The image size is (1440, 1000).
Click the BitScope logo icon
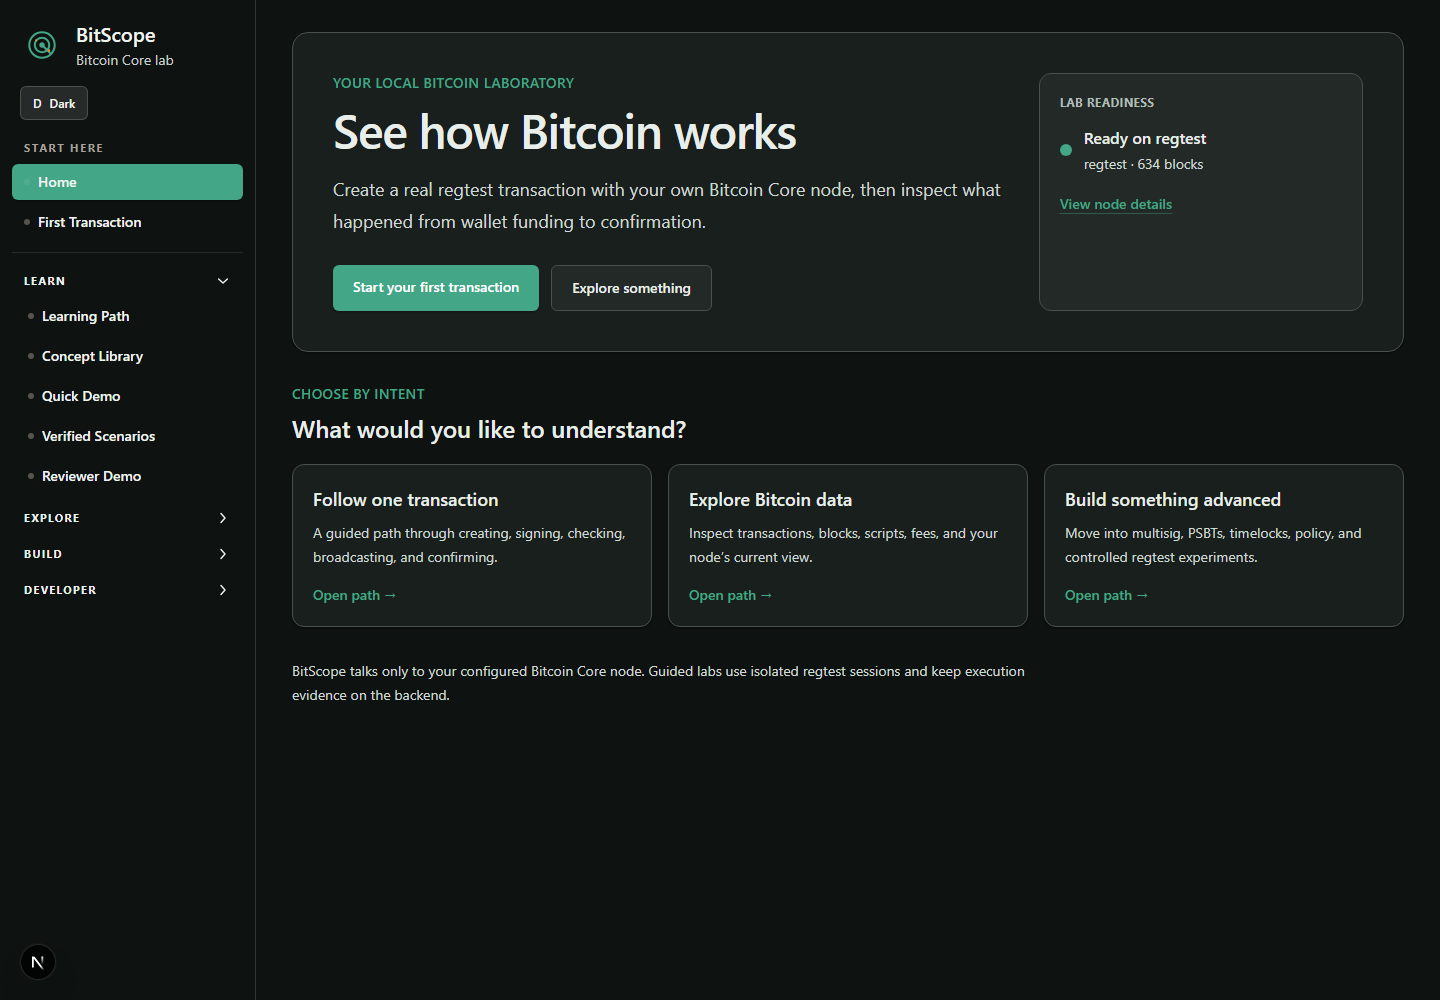tap(42, 45)
